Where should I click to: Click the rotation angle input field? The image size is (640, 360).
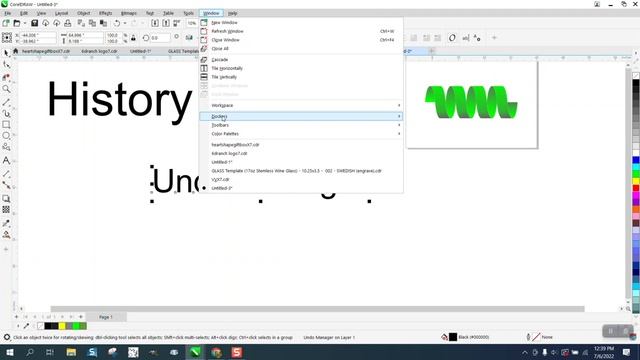click(x=160, y=38)
